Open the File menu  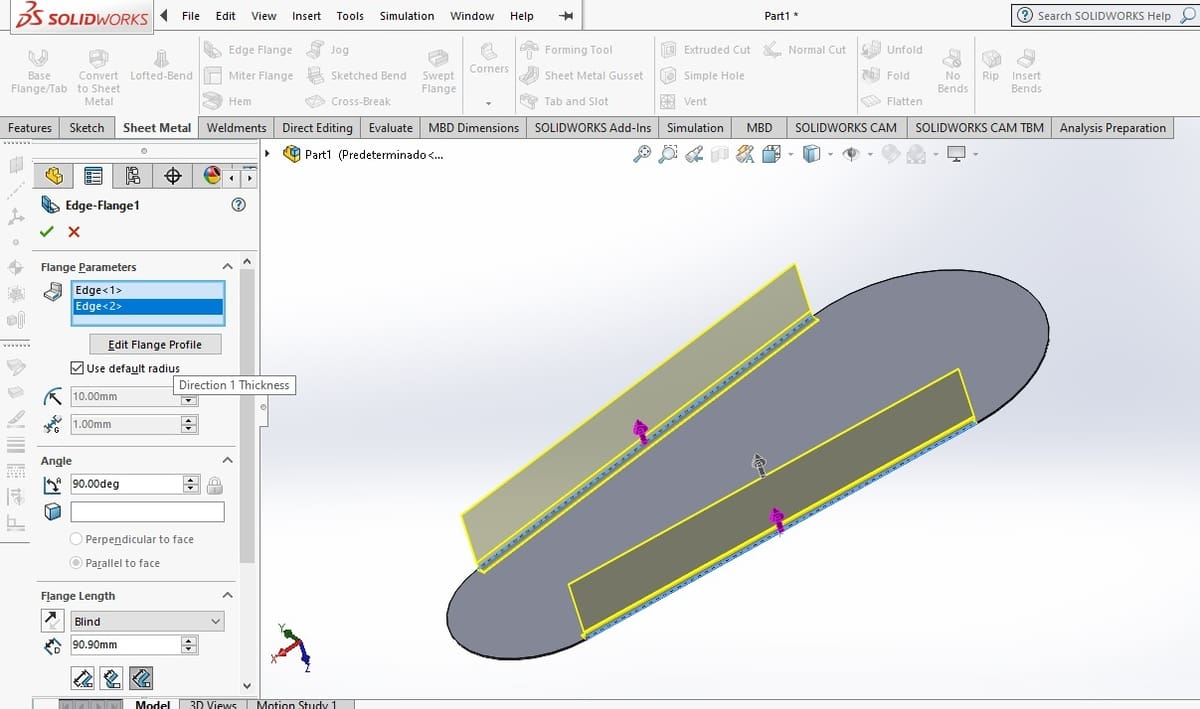[x=190, y=16]
